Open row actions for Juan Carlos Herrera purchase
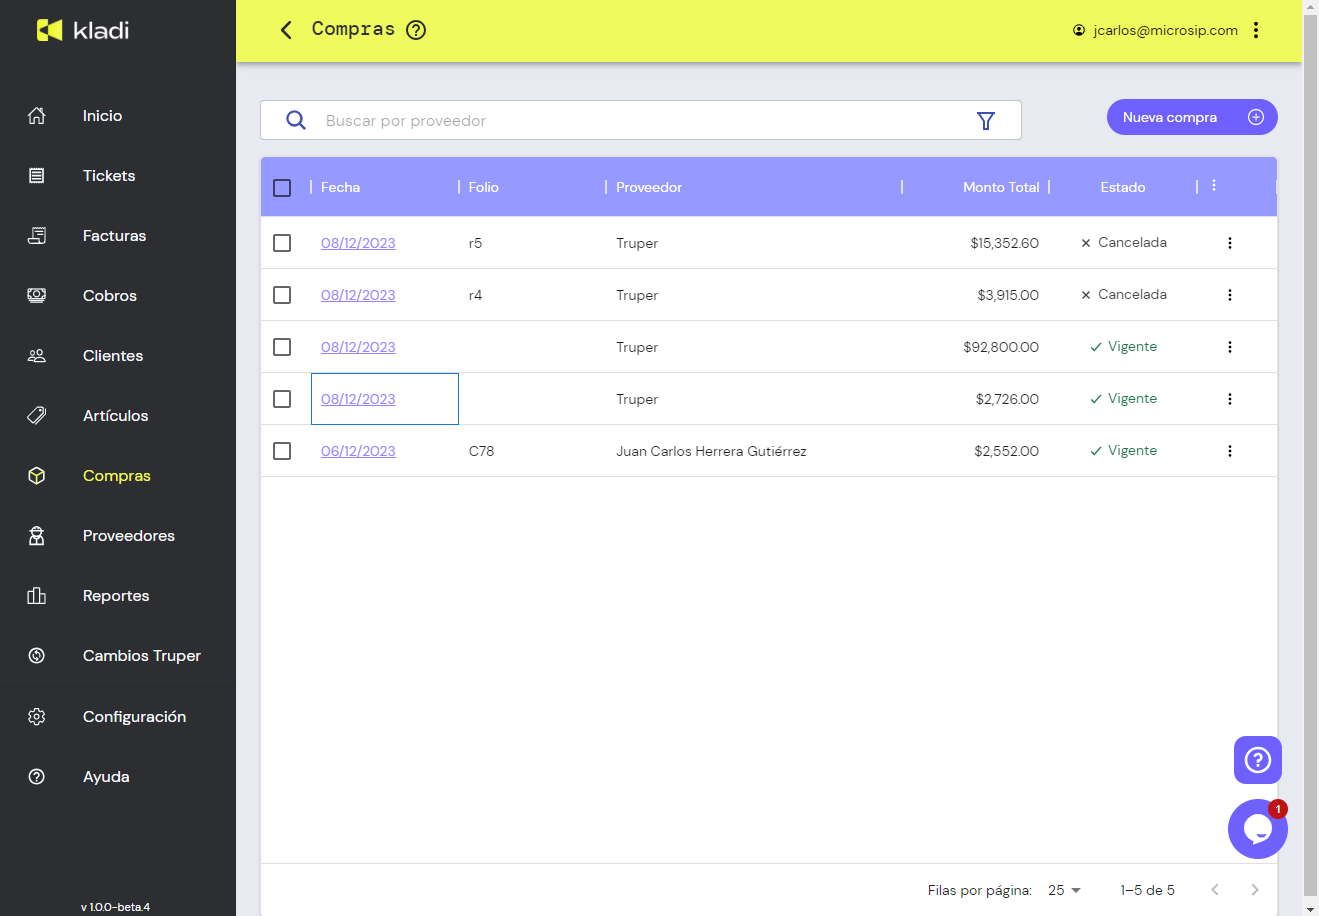Viewport: 1319px width, 916px height. coord(1229,451)
